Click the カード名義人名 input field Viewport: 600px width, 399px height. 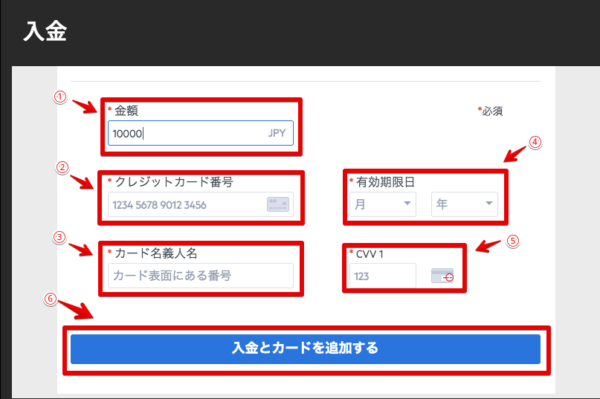201,275
